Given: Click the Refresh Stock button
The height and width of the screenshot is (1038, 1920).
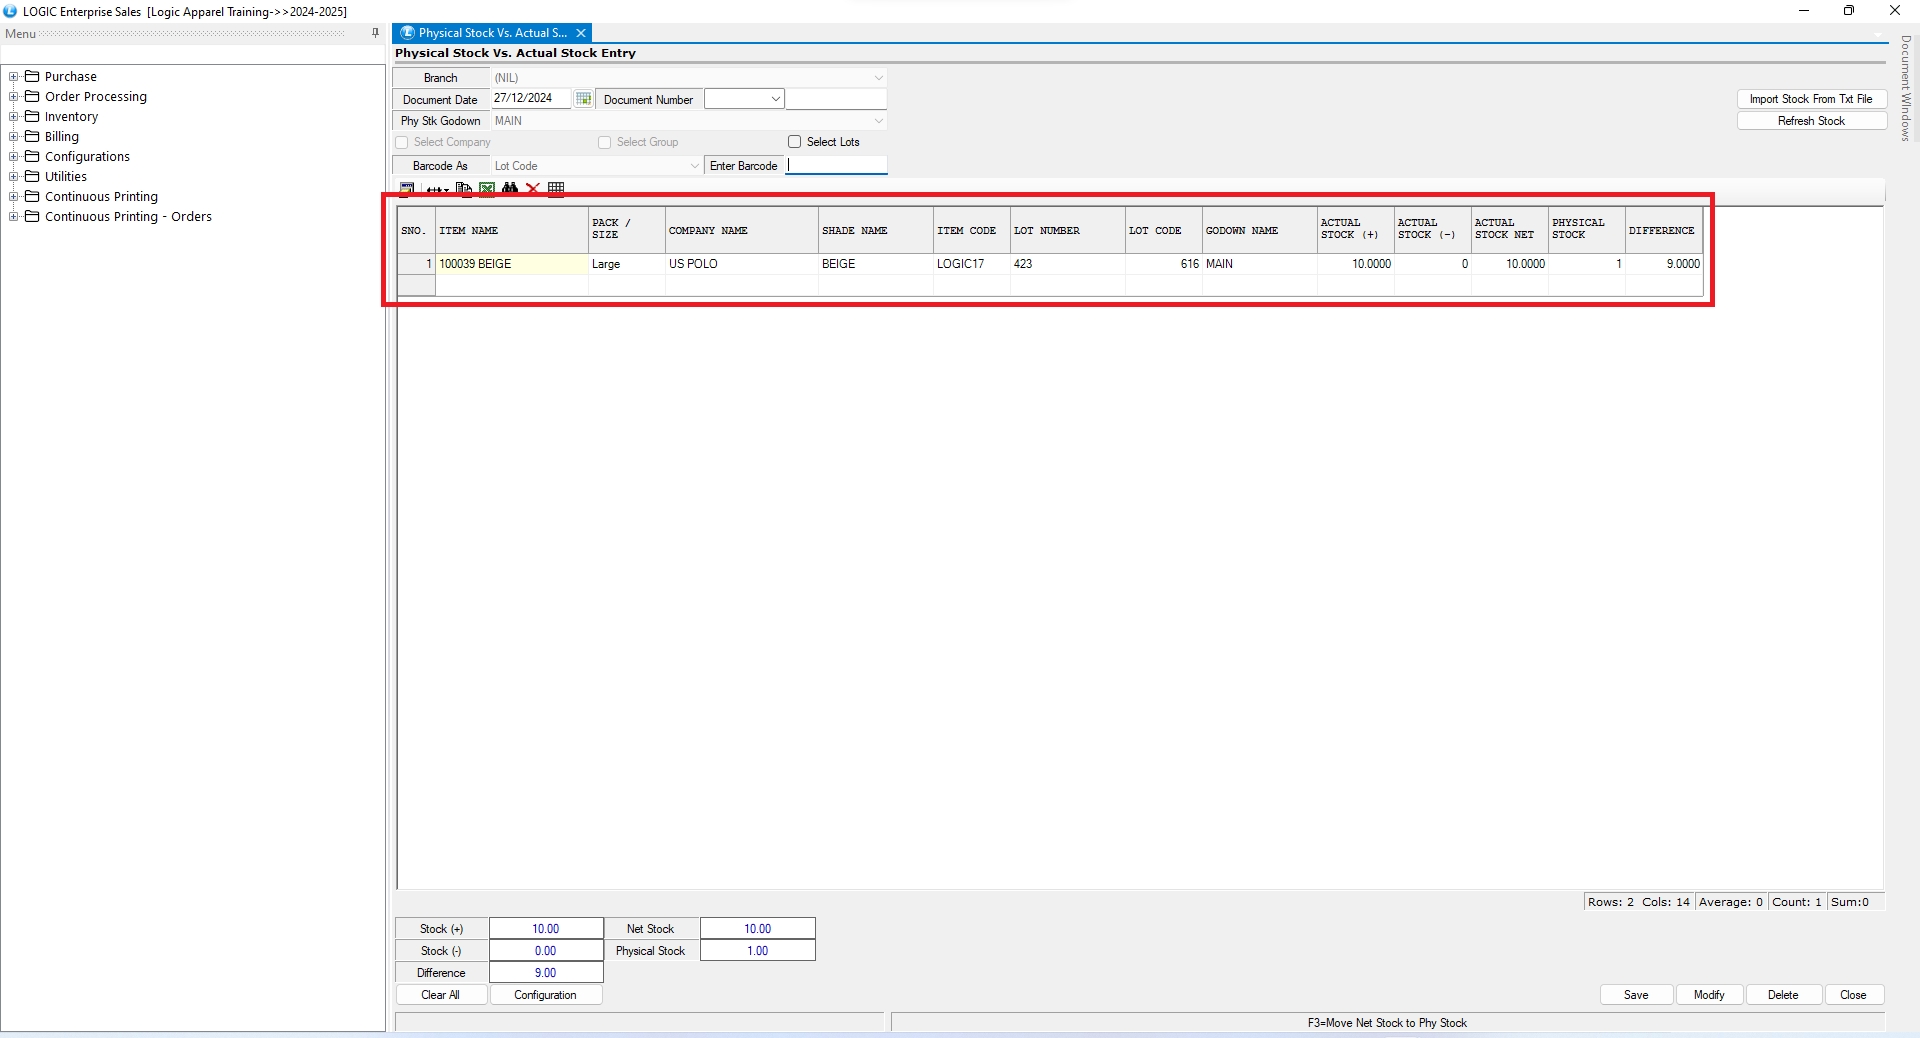Looking at the screenshot, I should point(1811,121).
